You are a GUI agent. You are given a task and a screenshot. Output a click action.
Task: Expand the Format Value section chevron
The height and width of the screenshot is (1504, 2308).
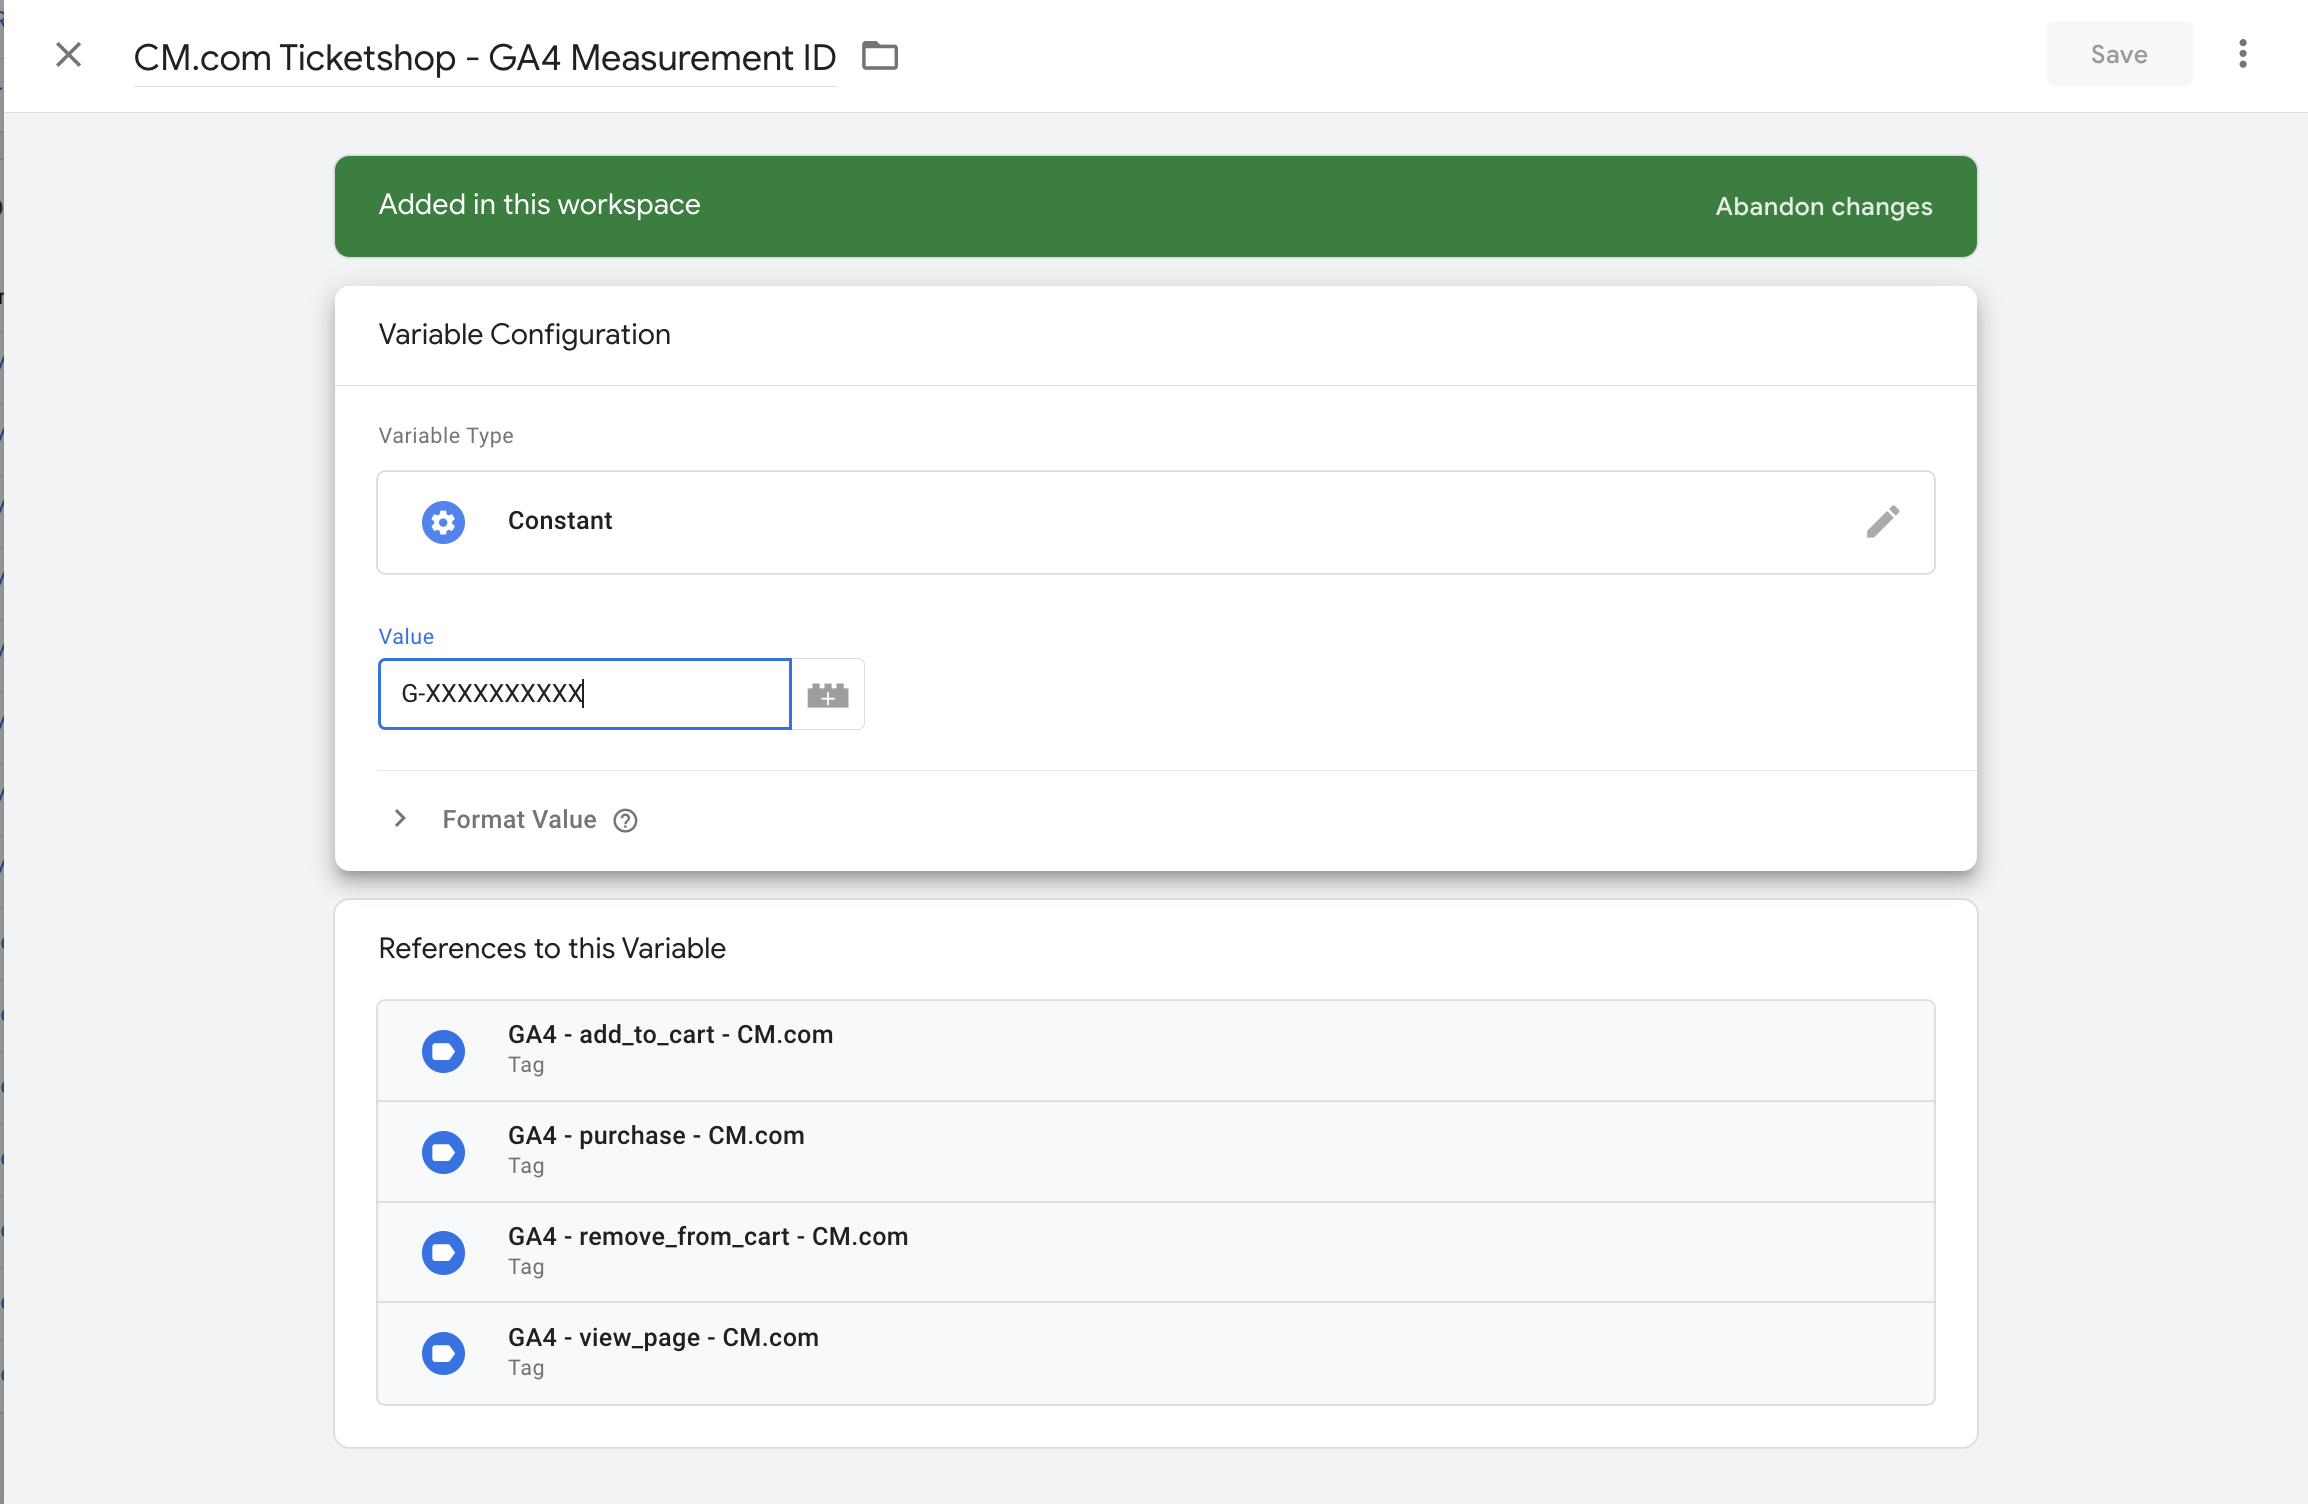click(x=400, y=819)
